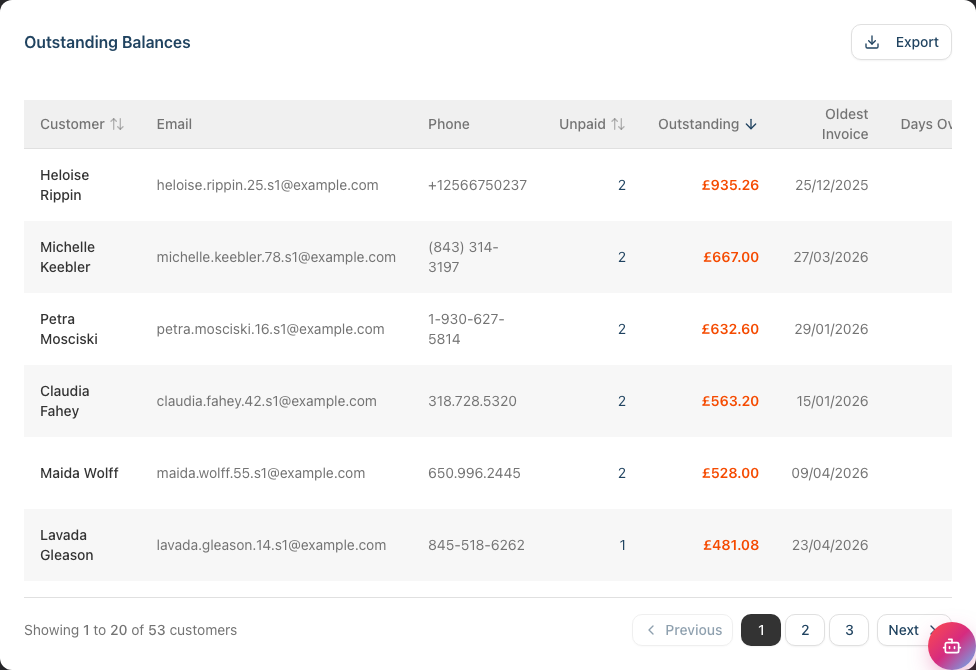This screenshot has width=976, height=670.
Task: Click phone number +12566750237
Action: pos(477,185)
